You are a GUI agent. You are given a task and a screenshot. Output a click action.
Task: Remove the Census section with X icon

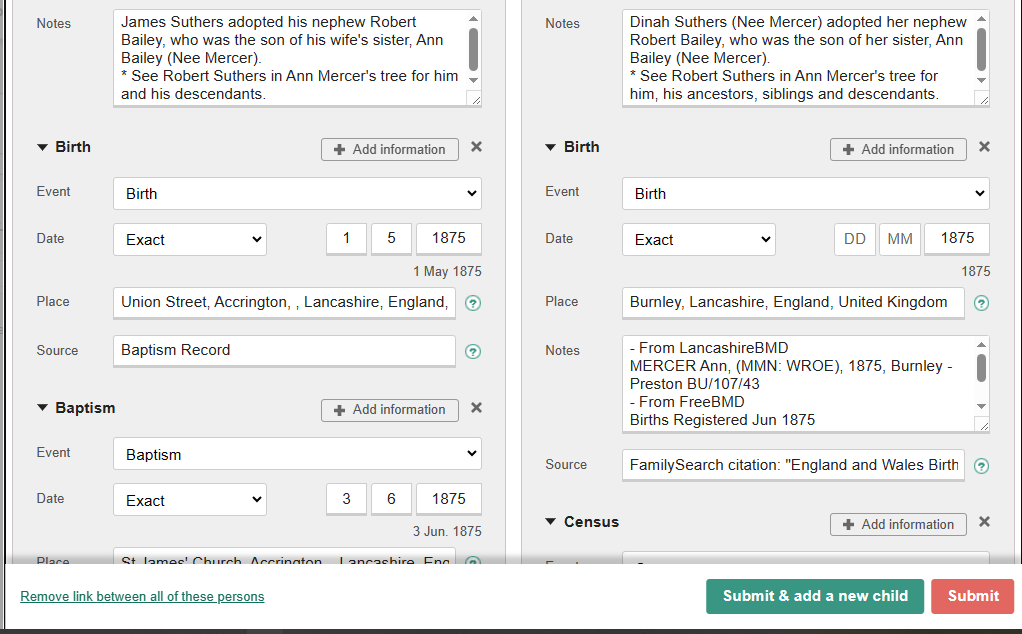[x=984, y=522]
